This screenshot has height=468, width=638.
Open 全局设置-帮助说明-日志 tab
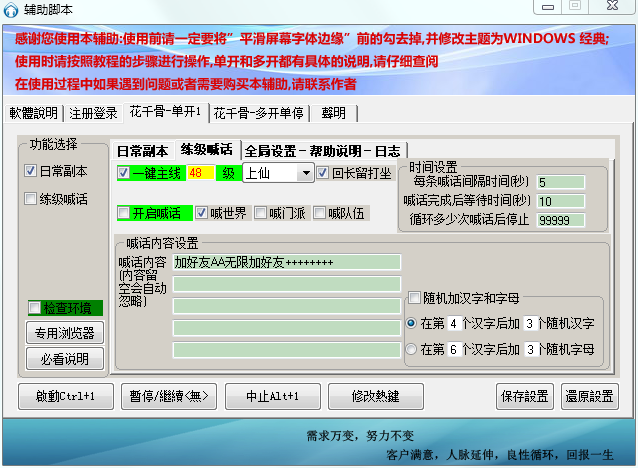pyautogui.click(x=323, y=151)
